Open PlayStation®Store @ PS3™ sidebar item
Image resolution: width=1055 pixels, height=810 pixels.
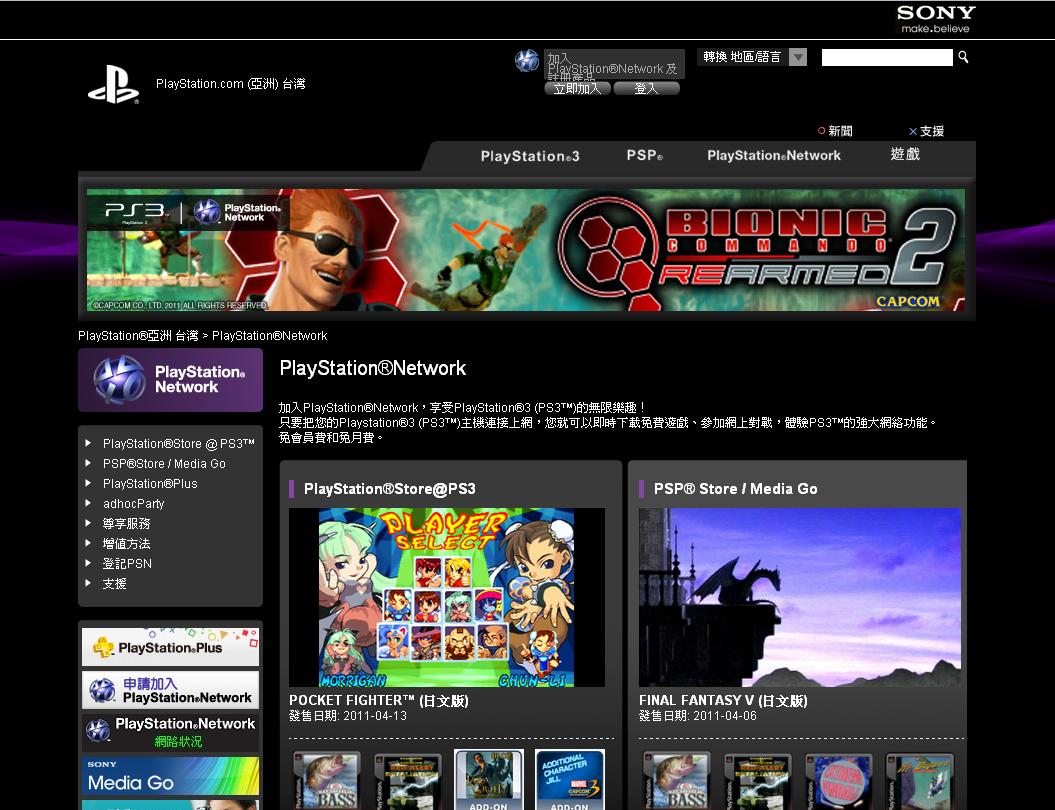179,444
